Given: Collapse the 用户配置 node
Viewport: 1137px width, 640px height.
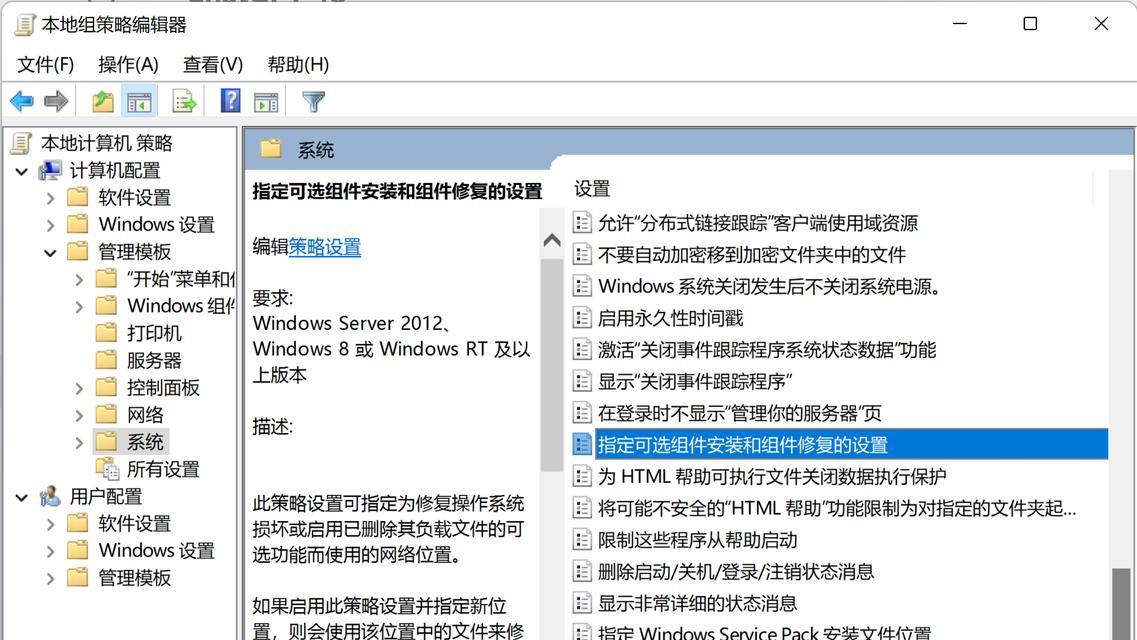Looking at the screenshot, I should [22, 498].
